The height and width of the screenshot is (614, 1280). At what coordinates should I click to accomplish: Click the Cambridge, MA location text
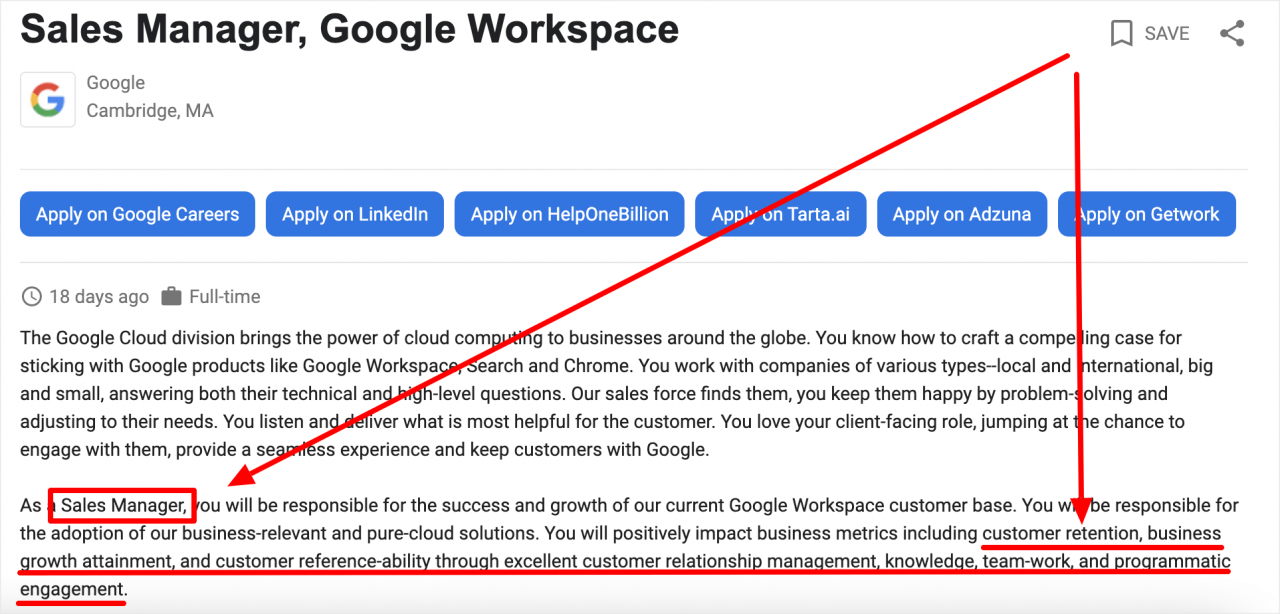149,111
